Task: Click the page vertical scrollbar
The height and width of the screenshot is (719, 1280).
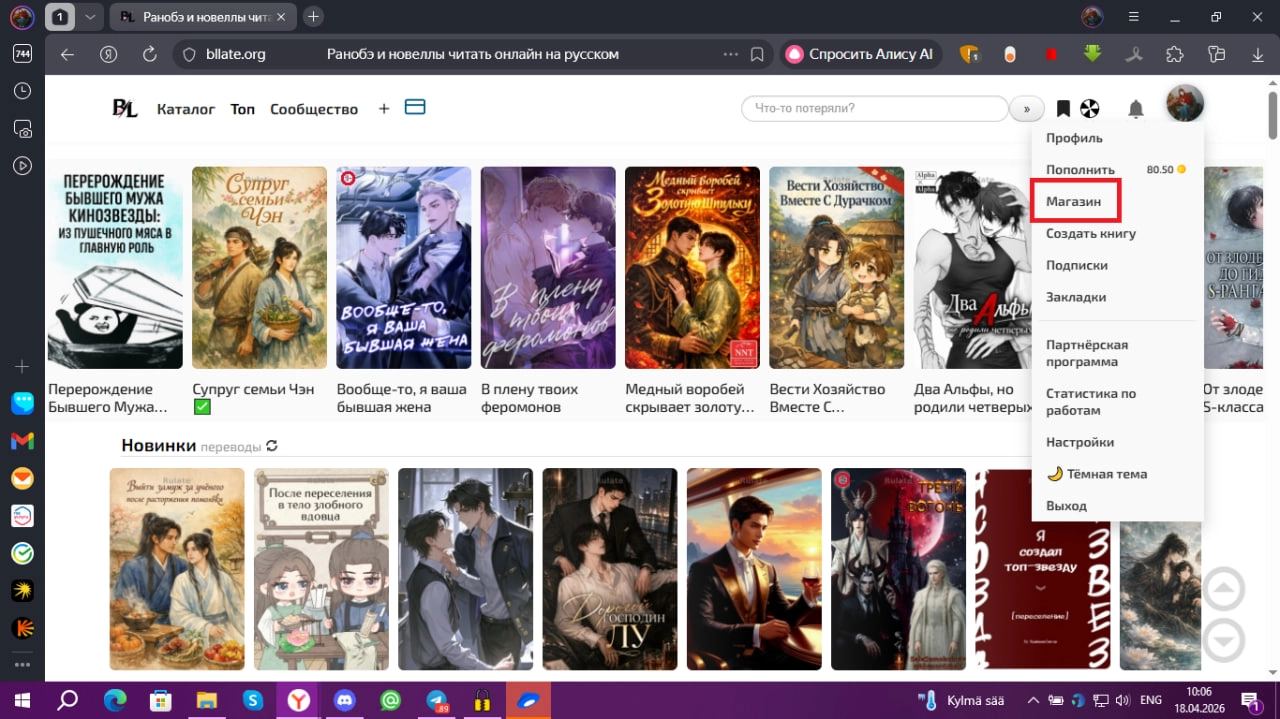Action: point(1272,115)
